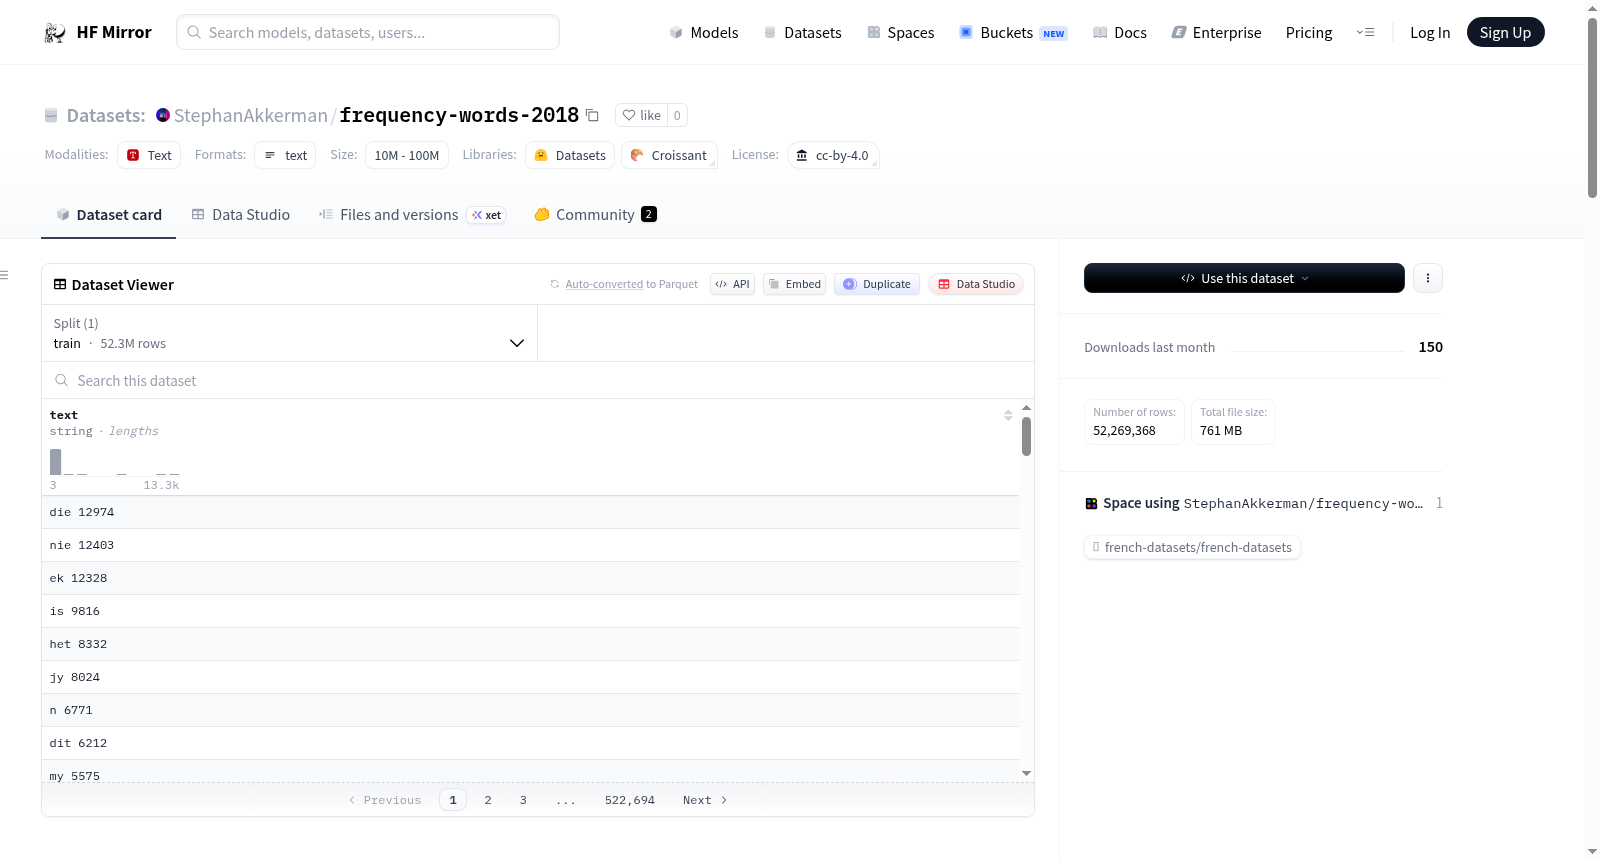Click the cc-by-4.0 license tag
Viewport: 1600px width, 861px height.
[833, 155]
